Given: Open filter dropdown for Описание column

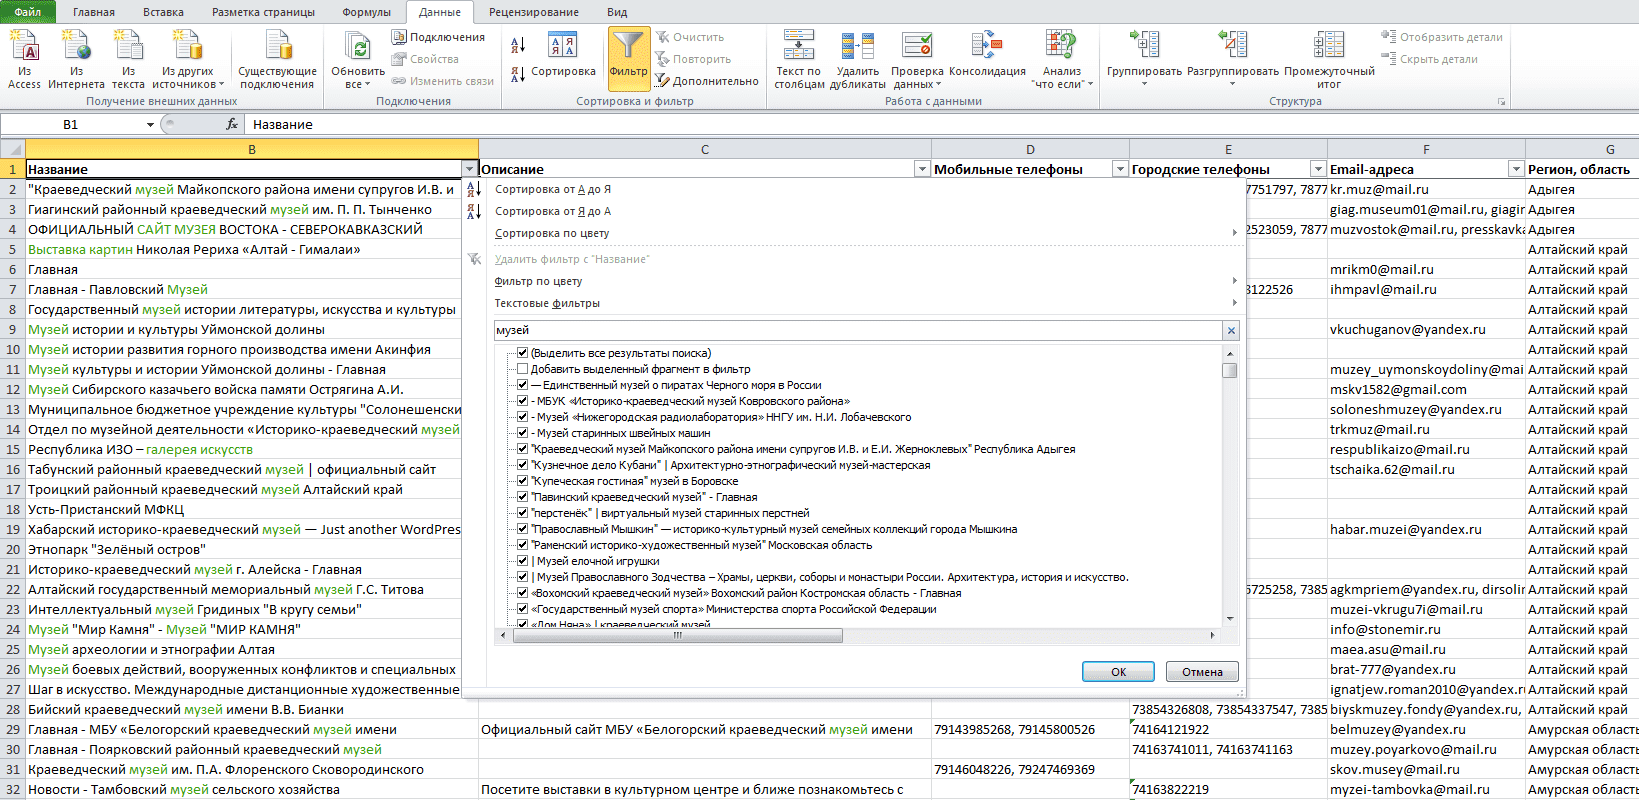Looking at the screenshot, I should 922,169.
